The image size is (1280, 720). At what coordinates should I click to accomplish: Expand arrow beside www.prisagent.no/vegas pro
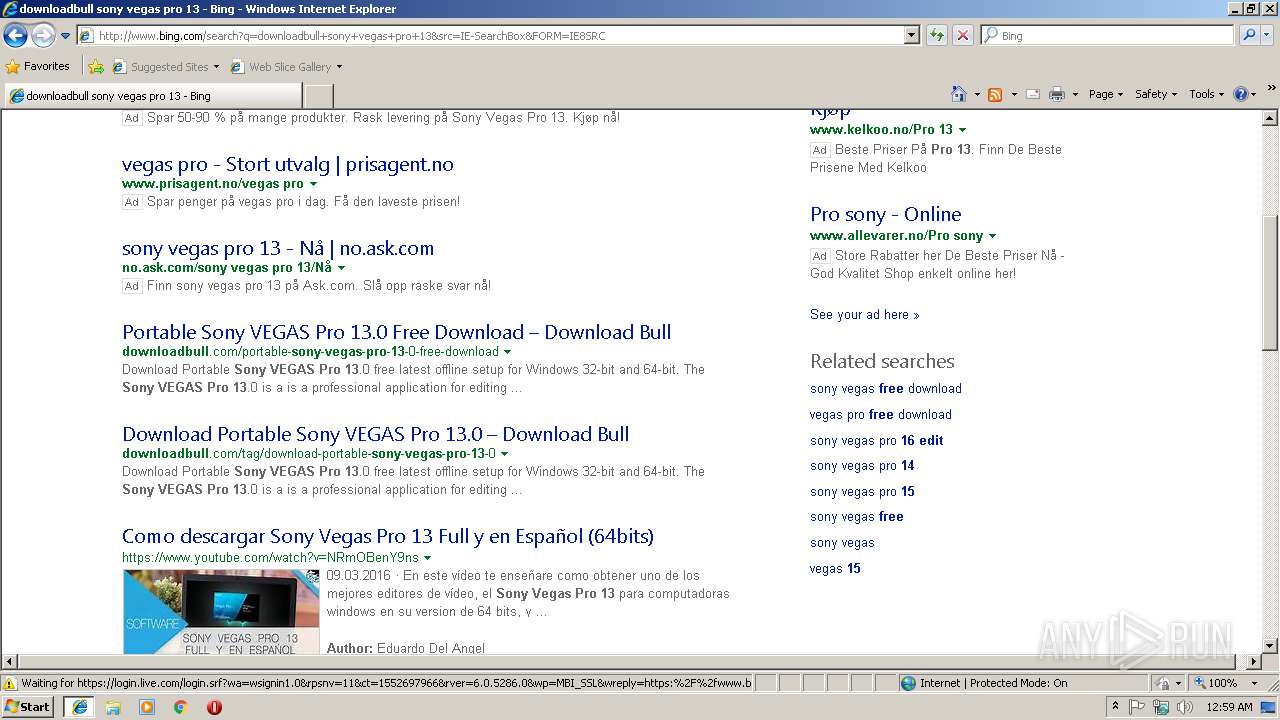[x=313, y=184]
